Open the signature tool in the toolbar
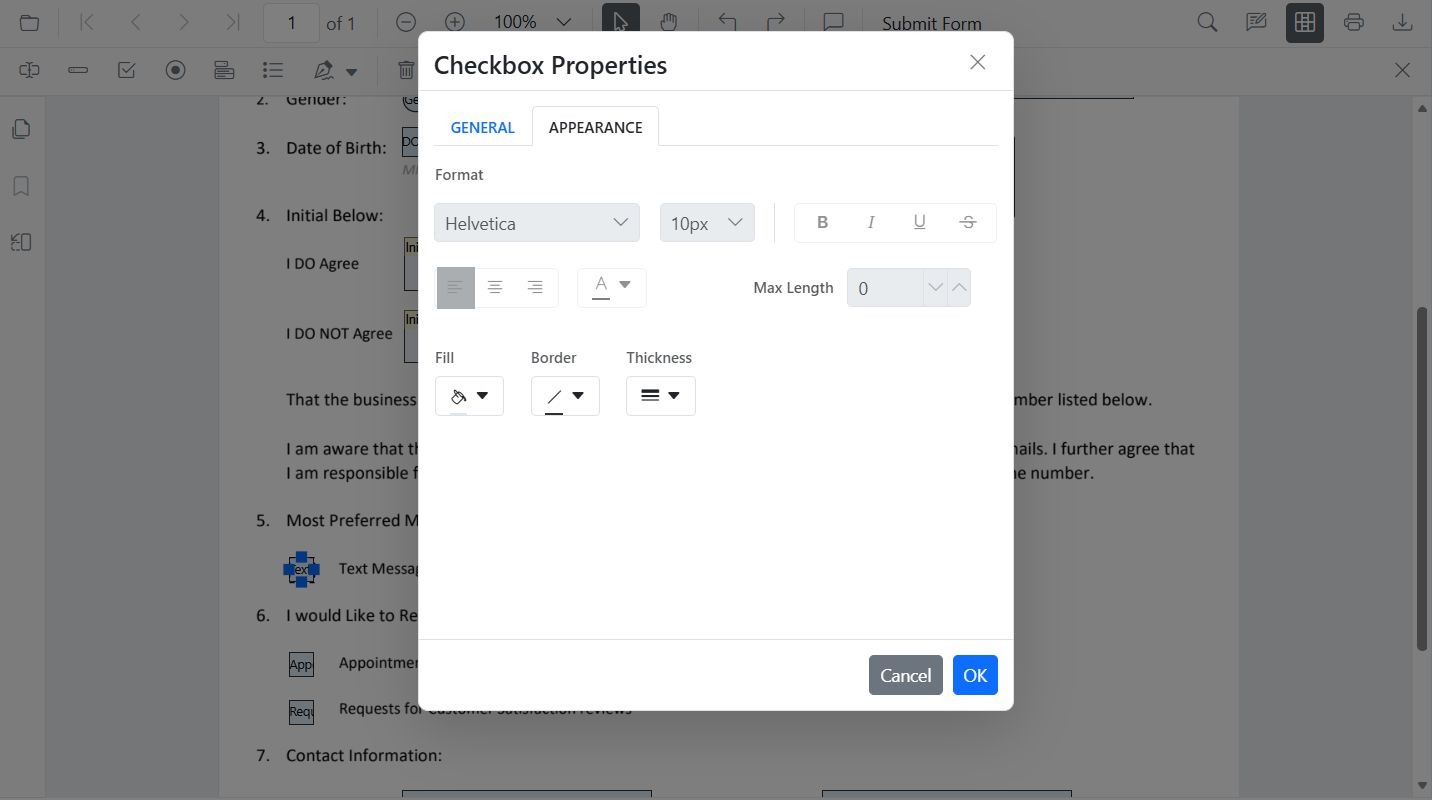 tap(323, 69)
